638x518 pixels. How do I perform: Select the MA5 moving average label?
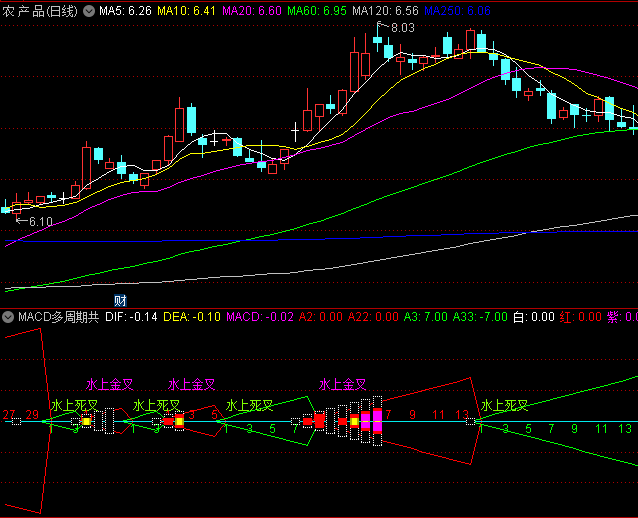[125, 10]
